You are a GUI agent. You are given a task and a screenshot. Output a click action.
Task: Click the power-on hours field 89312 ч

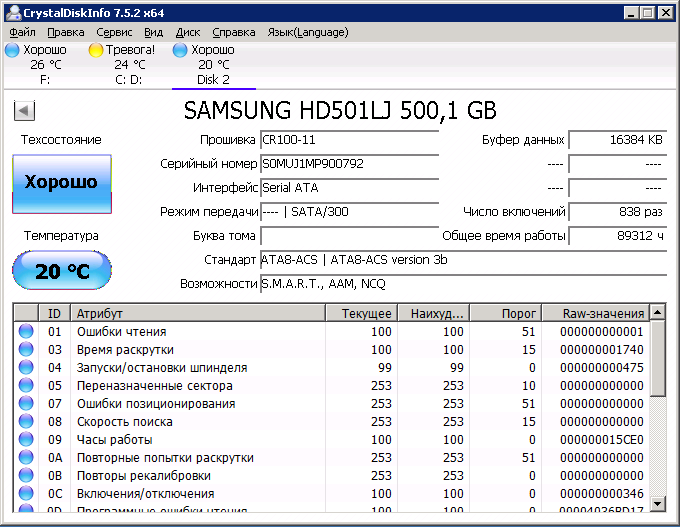pos(618,236)
